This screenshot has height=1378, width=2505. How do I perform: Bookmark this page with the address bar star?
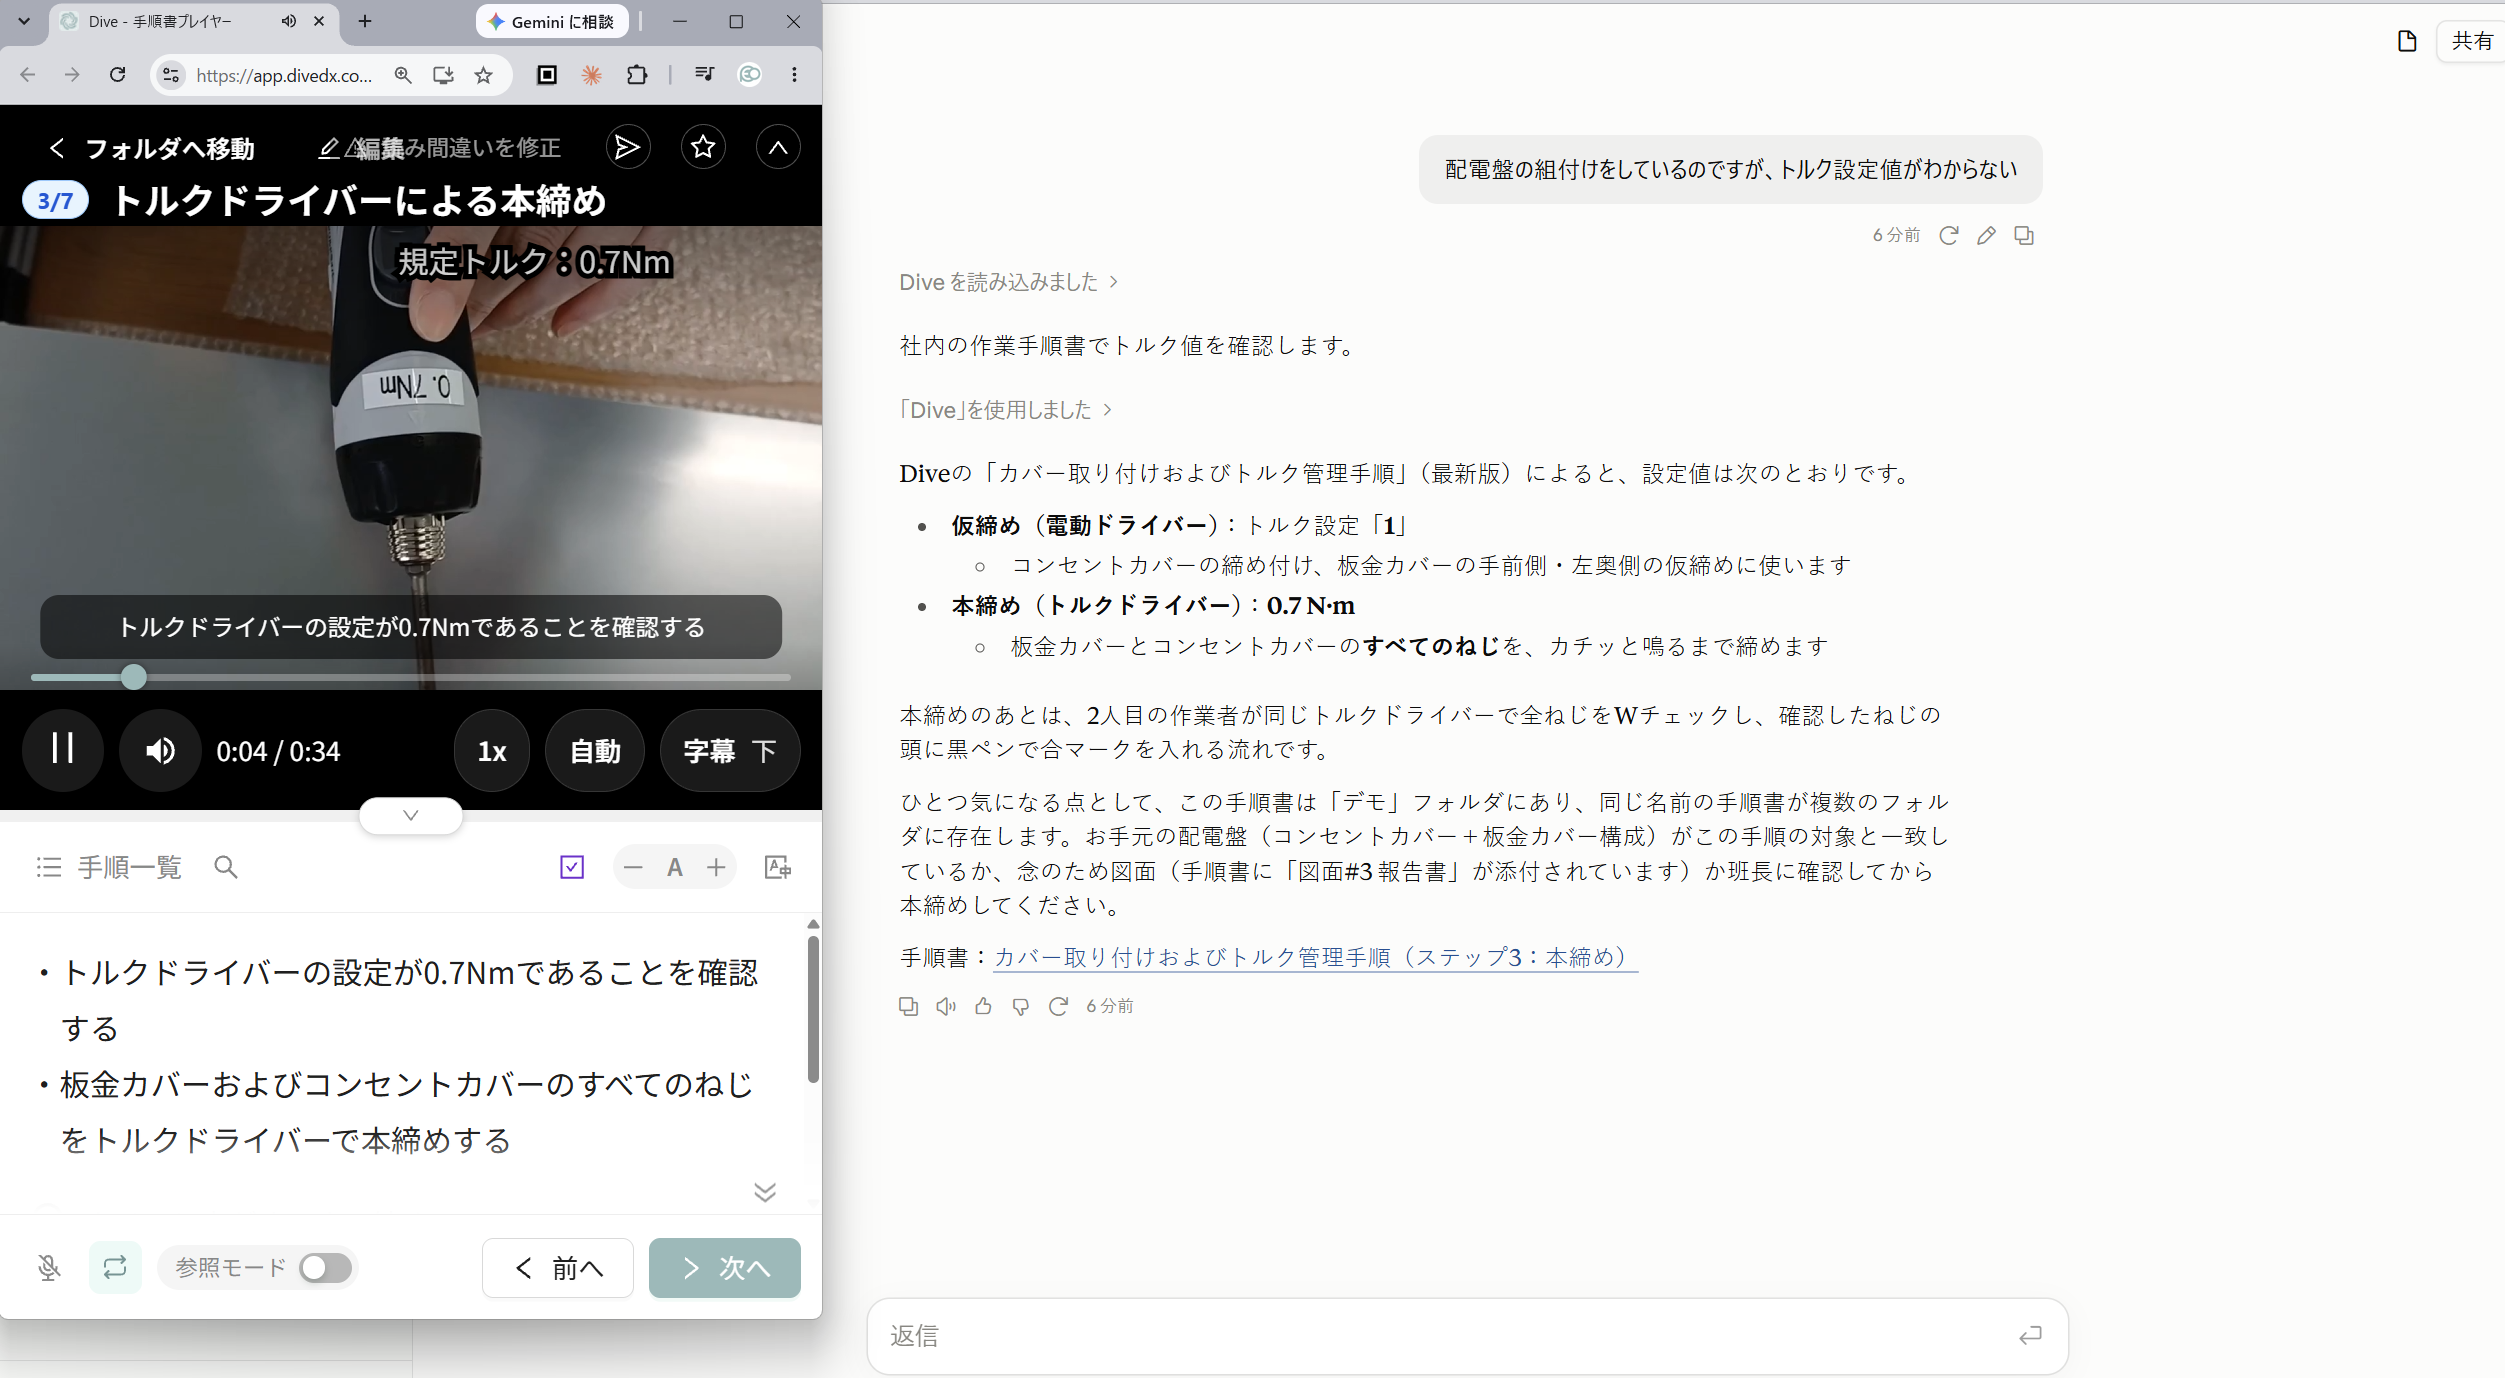tap(484, 75)
